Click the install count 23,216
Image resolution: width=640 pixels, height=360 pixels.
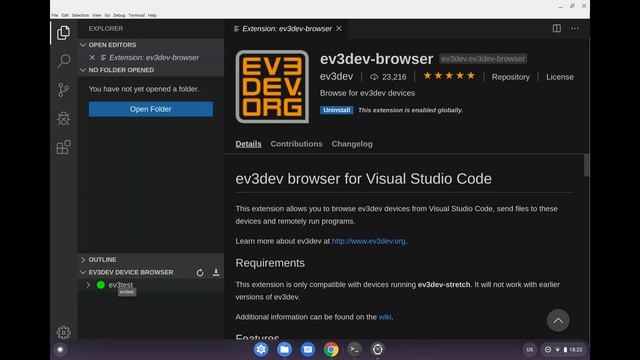[x=388, y=77]
